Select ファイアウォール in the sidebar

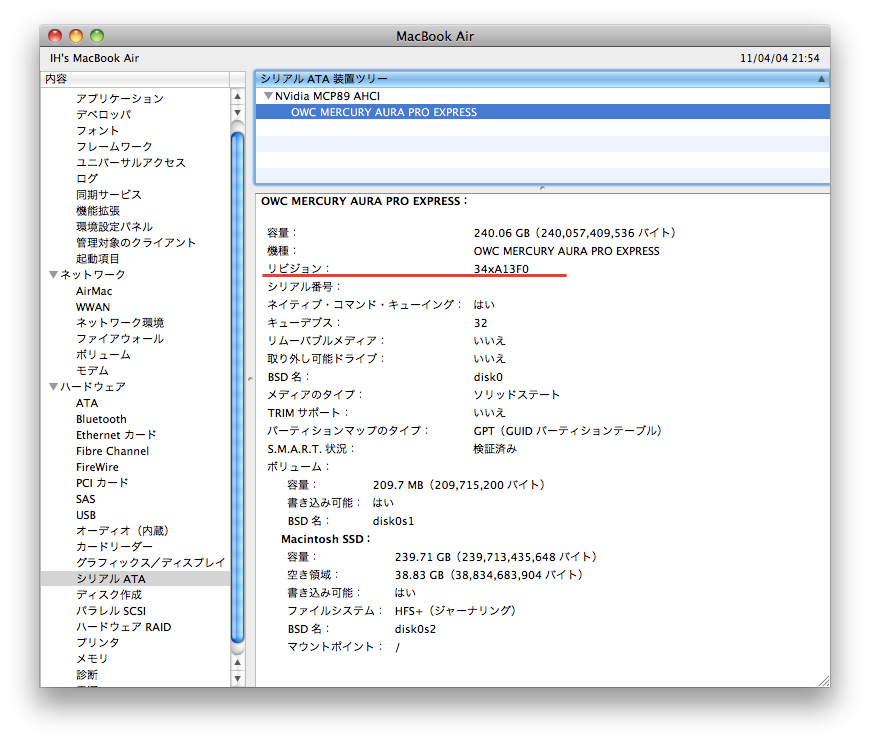click(120, 339)
